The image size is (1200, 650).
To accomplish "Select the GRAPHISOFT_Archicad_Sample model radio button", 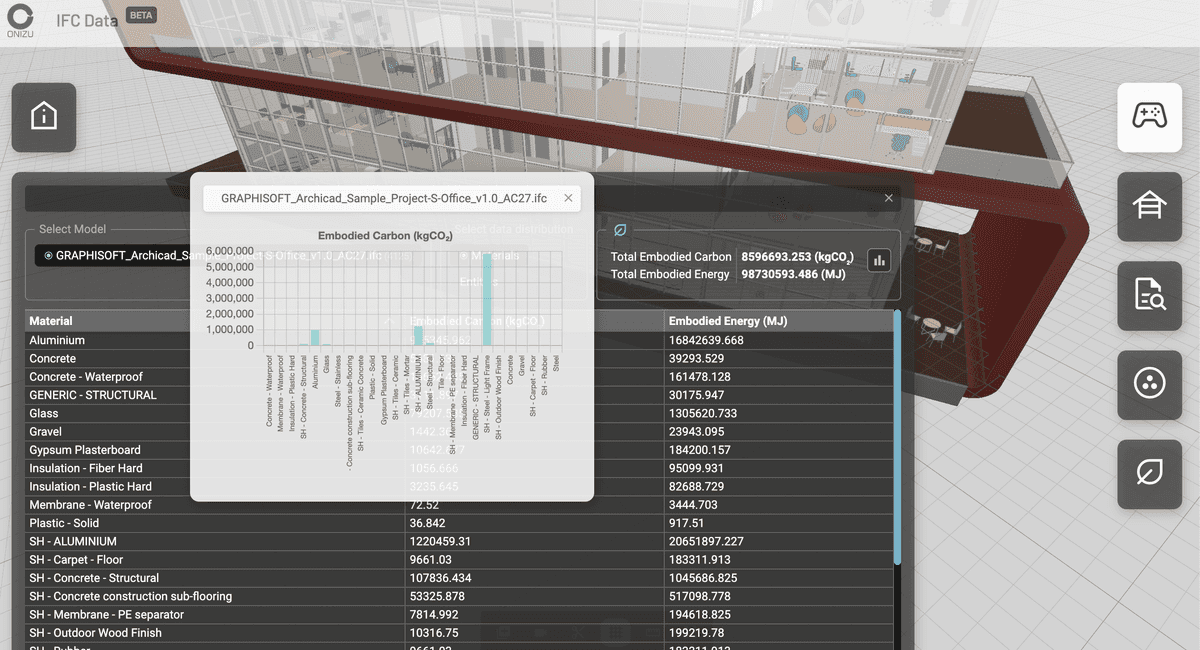I will pyautogui.click(x=47, y=255).
